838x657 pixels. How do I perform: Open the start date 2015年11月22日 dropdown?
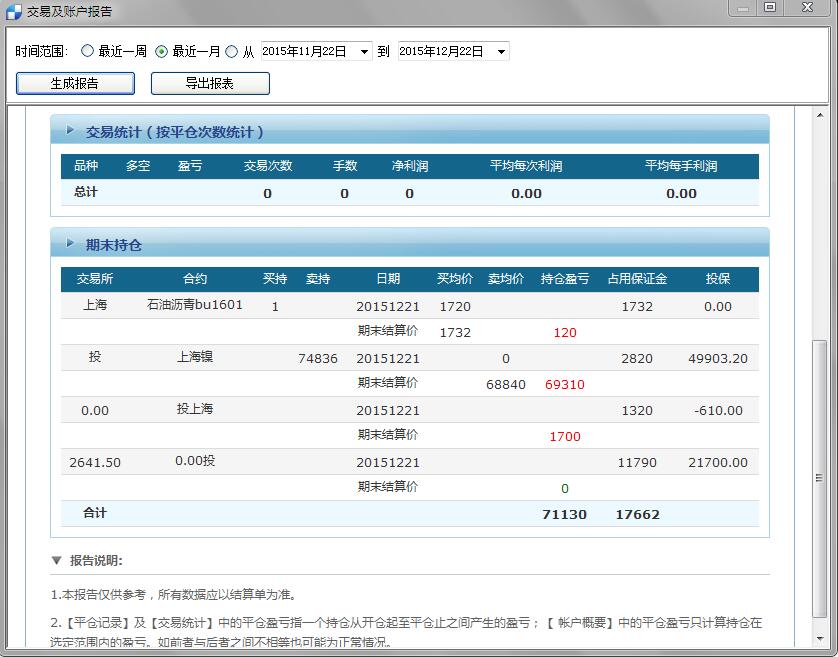click(x=362, y=51)
